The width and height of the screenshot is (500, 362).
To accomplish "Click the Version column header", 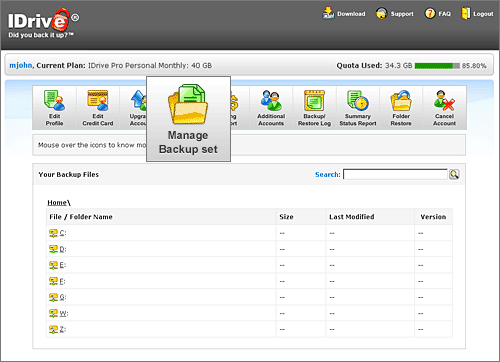I will (x=433, y=217).
